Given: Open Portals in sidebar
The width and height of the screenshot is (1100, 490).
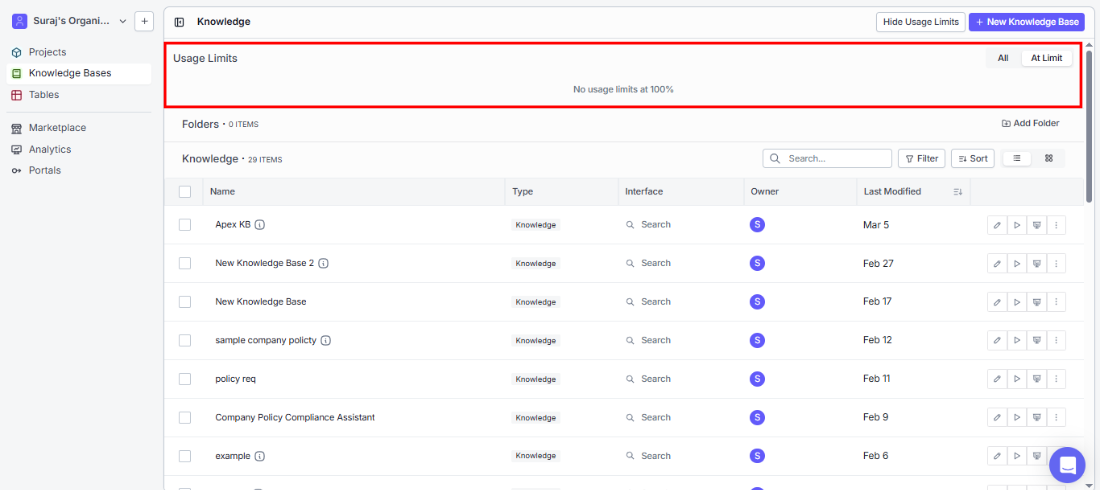Looking at the screenshot, I should click(79, 171).
